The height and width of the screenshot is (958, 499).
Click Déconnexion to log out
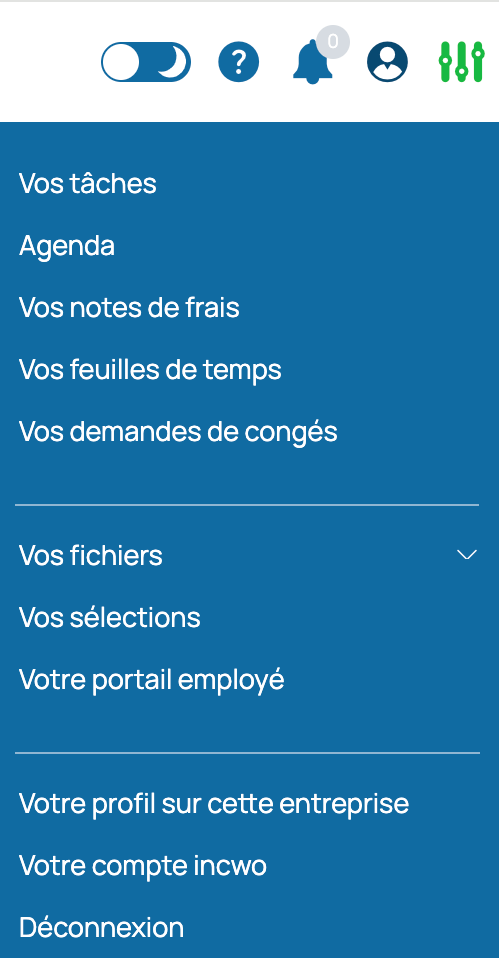[x=101, y=927]
